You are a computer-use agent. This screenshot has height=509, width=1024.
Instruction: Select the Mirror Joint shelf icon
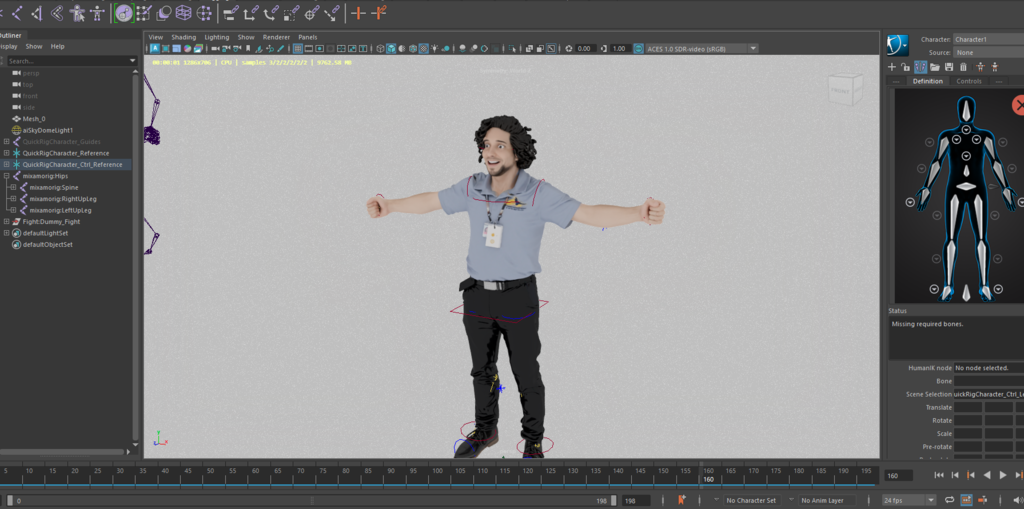tap(37, 12)
